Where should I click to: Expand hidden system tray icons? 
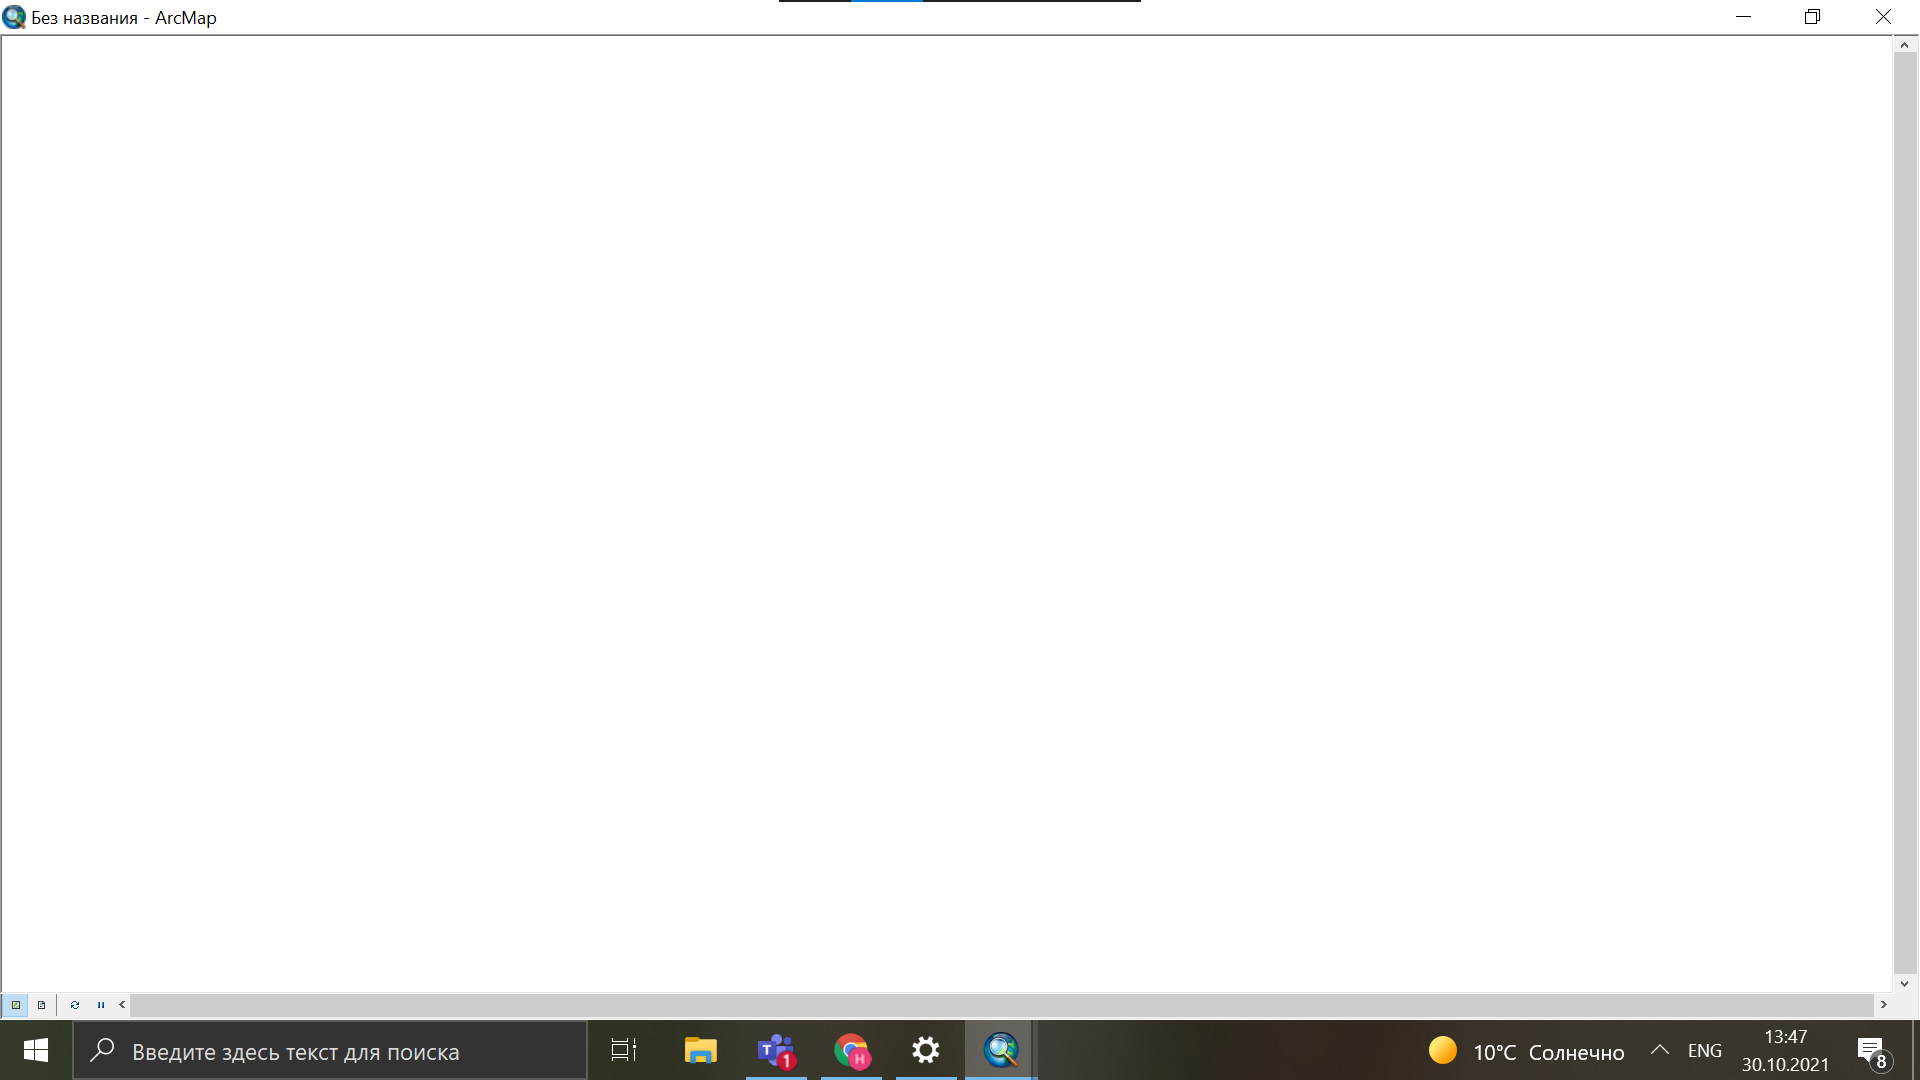coord(1658,1050)
